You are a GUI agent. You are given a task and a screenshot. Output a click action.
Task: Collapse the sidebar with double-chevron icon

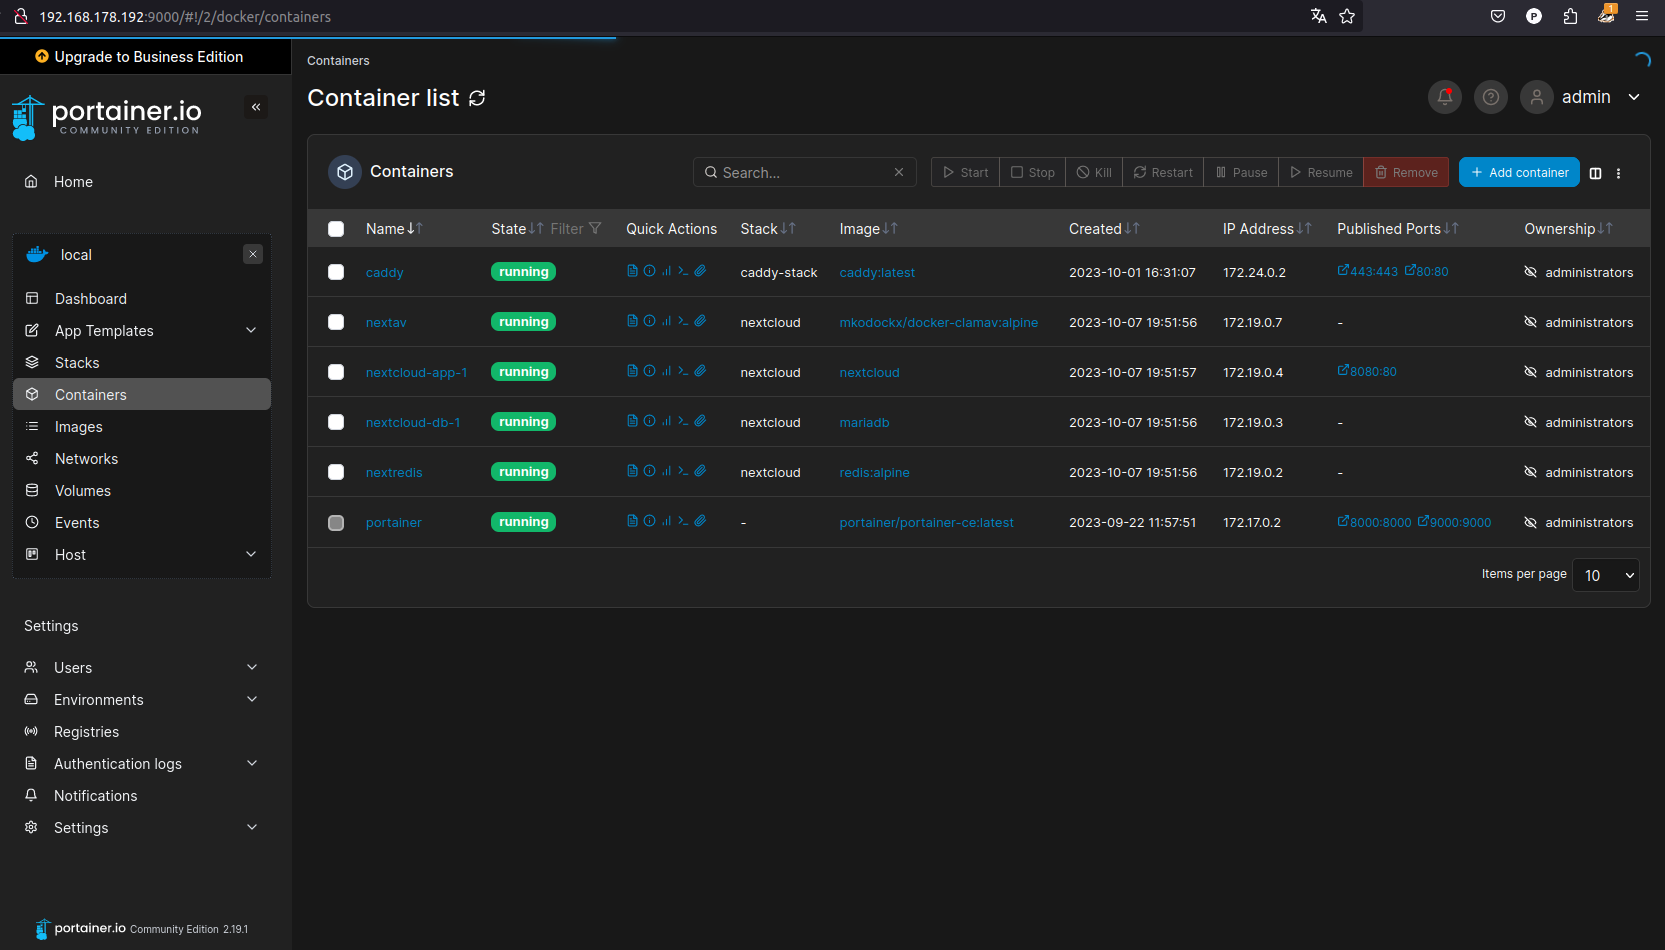tap(256, 107)
